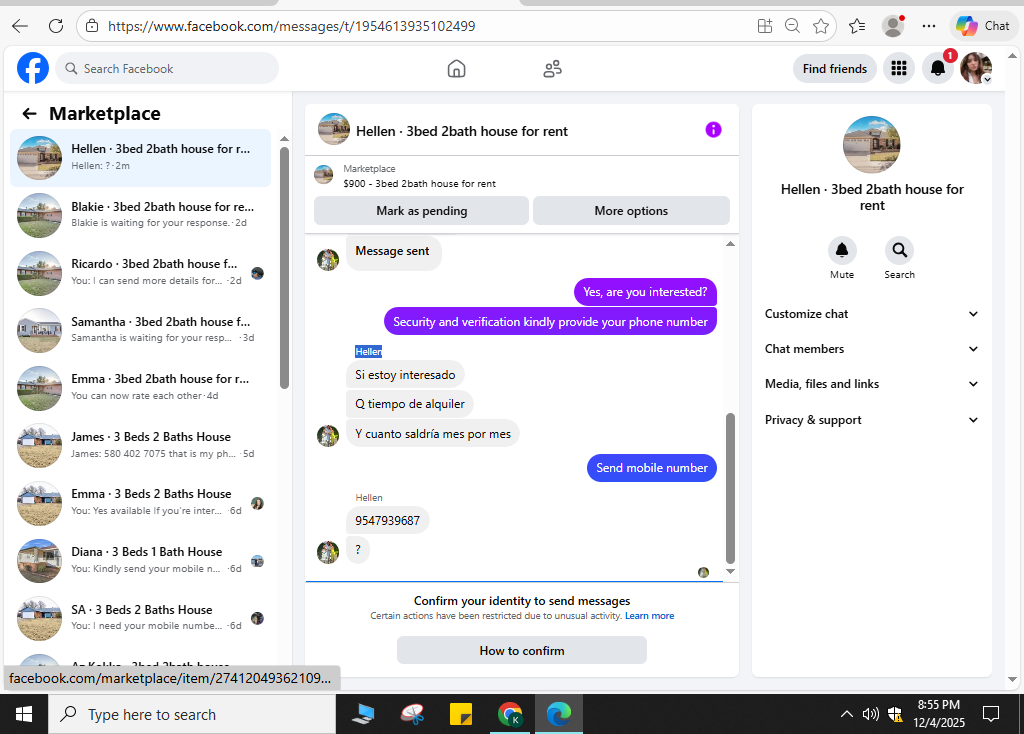
Task: Mute the Hellen conversation
Action: (842, 251)
